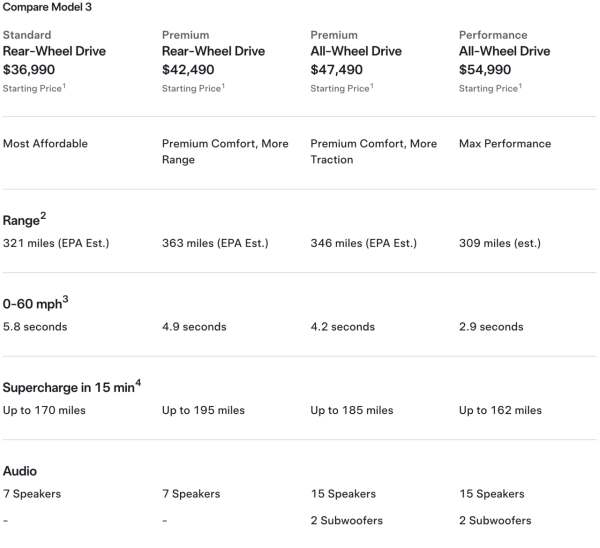Click the Most Affordable tagline
600x548 pixels.
45,144
